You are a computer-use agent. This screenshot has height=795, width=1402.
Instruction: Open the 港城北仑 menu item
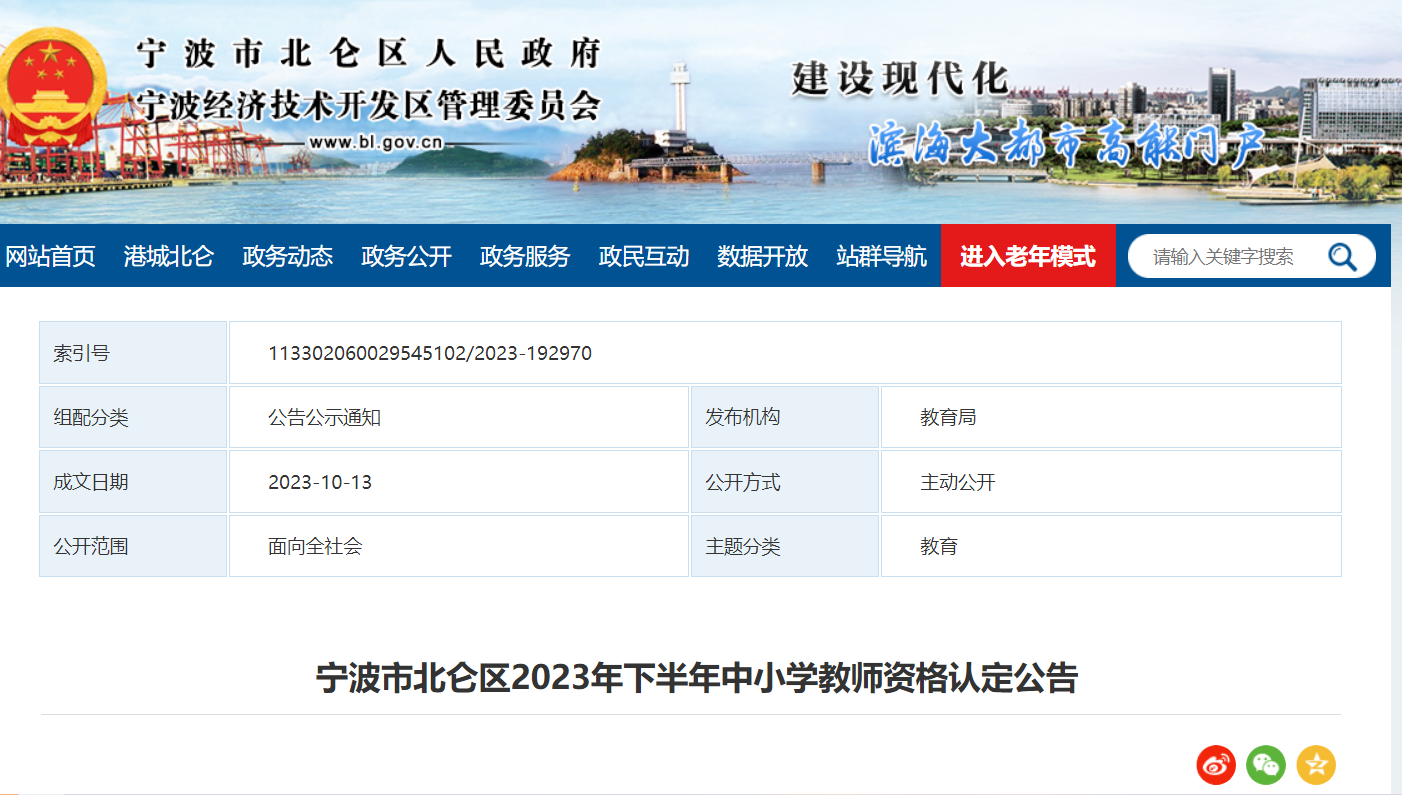pyautogui.click(x=169, y=257)
